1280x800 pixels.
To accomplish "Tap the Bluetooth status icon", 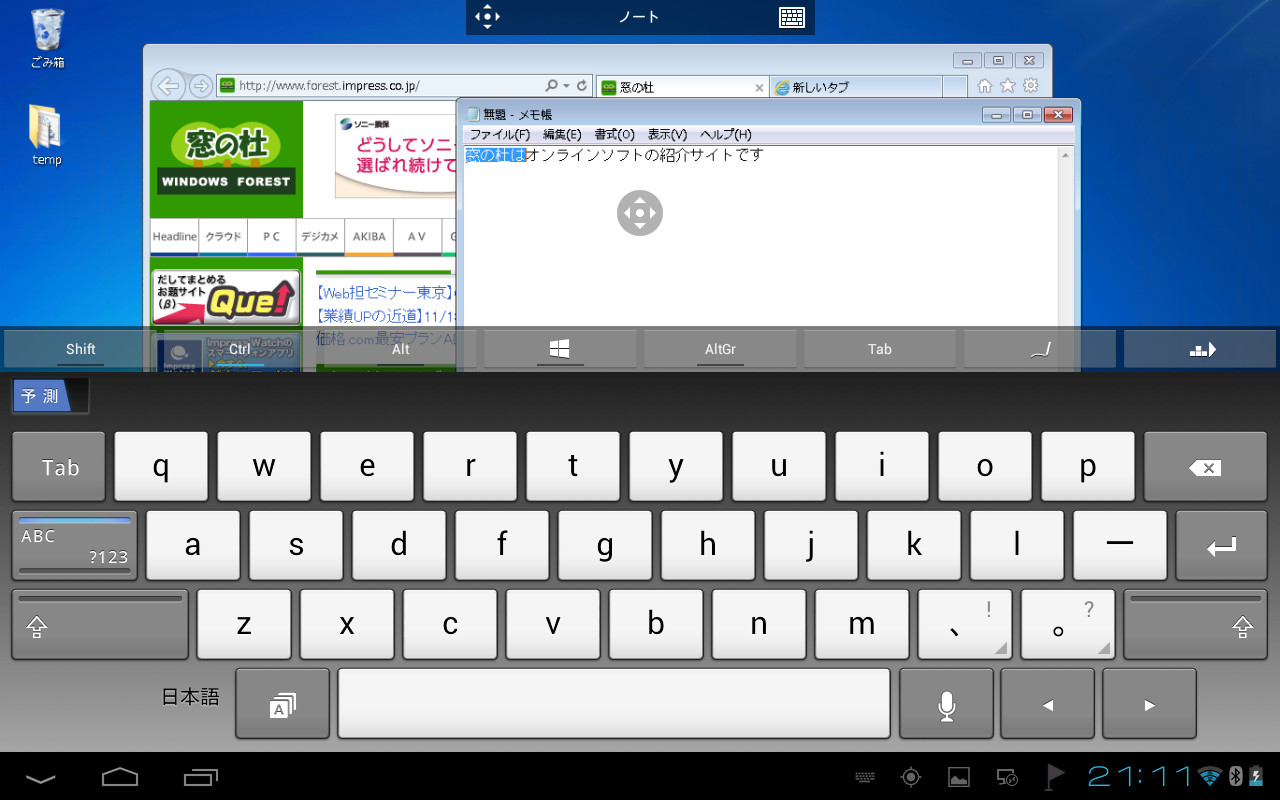I will tap(1235, 777).
